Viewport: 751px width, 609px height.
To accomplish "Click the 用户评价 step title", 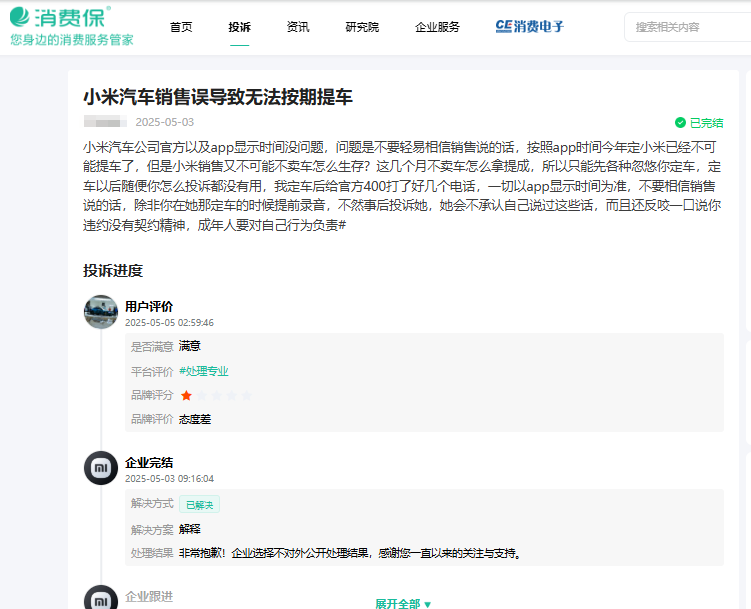I will tap(149, 306).
